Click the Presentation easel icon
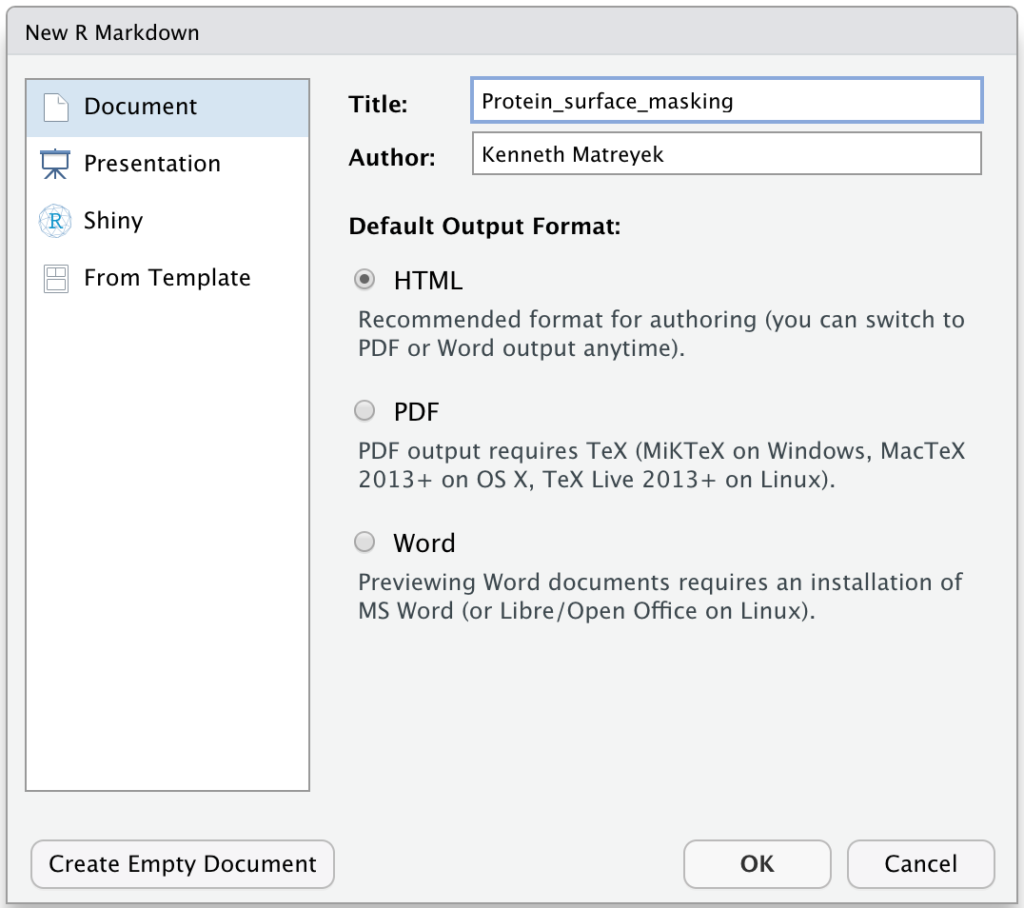Image resolution: width=1024 pixels, height=908 pixels. (56, 164)
